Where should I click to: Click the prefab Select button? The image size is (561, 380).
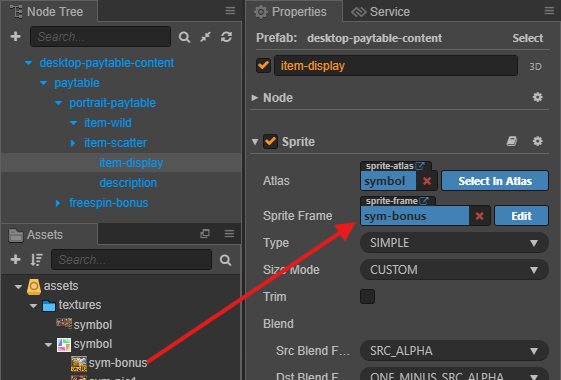click(x=527, y=38)
